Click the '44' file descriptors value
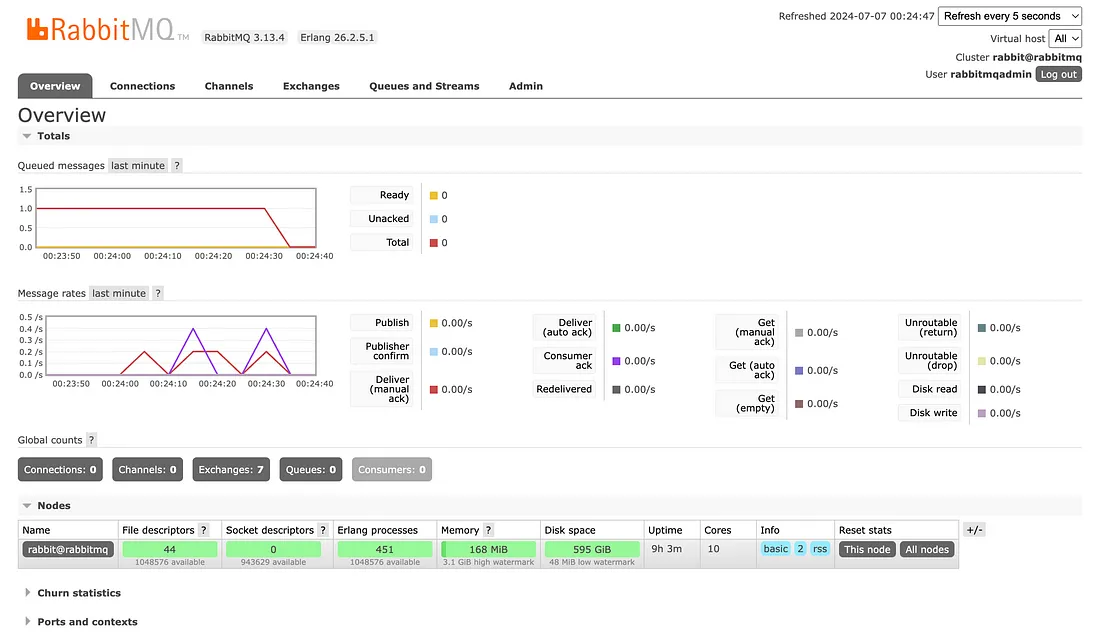 point(170,549)
